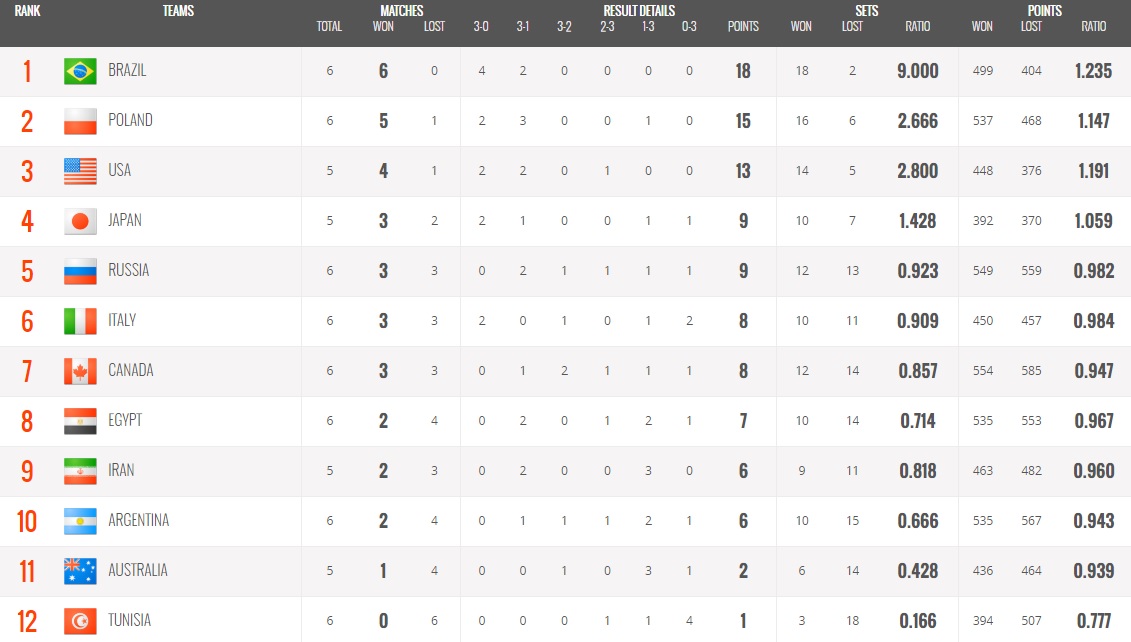Click the USA flag icon

tap(80, 171)
